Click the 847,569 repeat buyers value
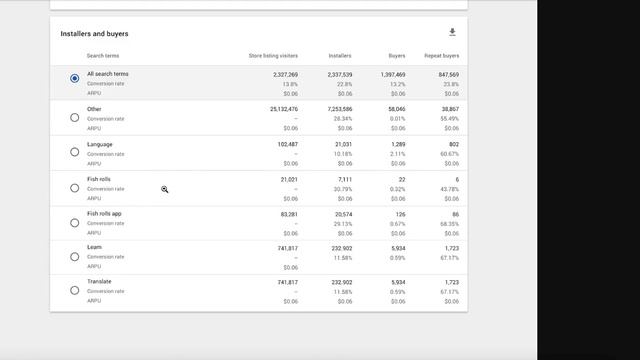640x360 pixels. [x=449, y=75]
